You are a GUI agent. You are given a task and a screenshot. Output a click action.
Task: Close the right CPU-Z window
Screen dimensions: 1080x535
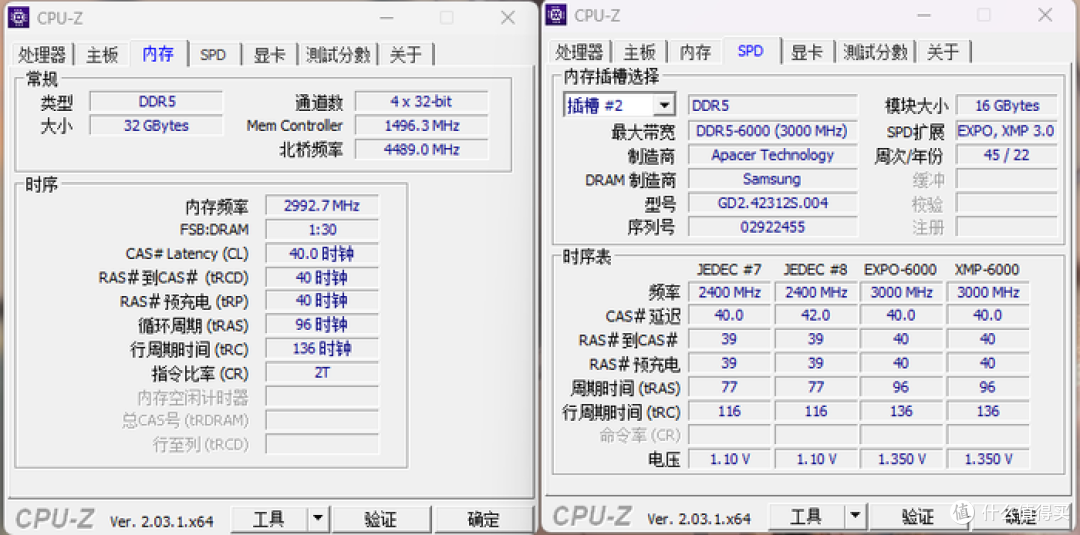coord(1045,15)
